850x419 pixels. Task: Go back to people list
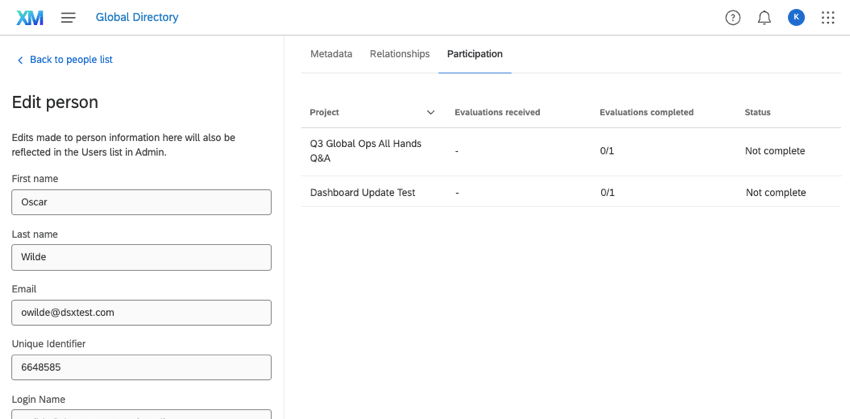click(x=71, y=60)
